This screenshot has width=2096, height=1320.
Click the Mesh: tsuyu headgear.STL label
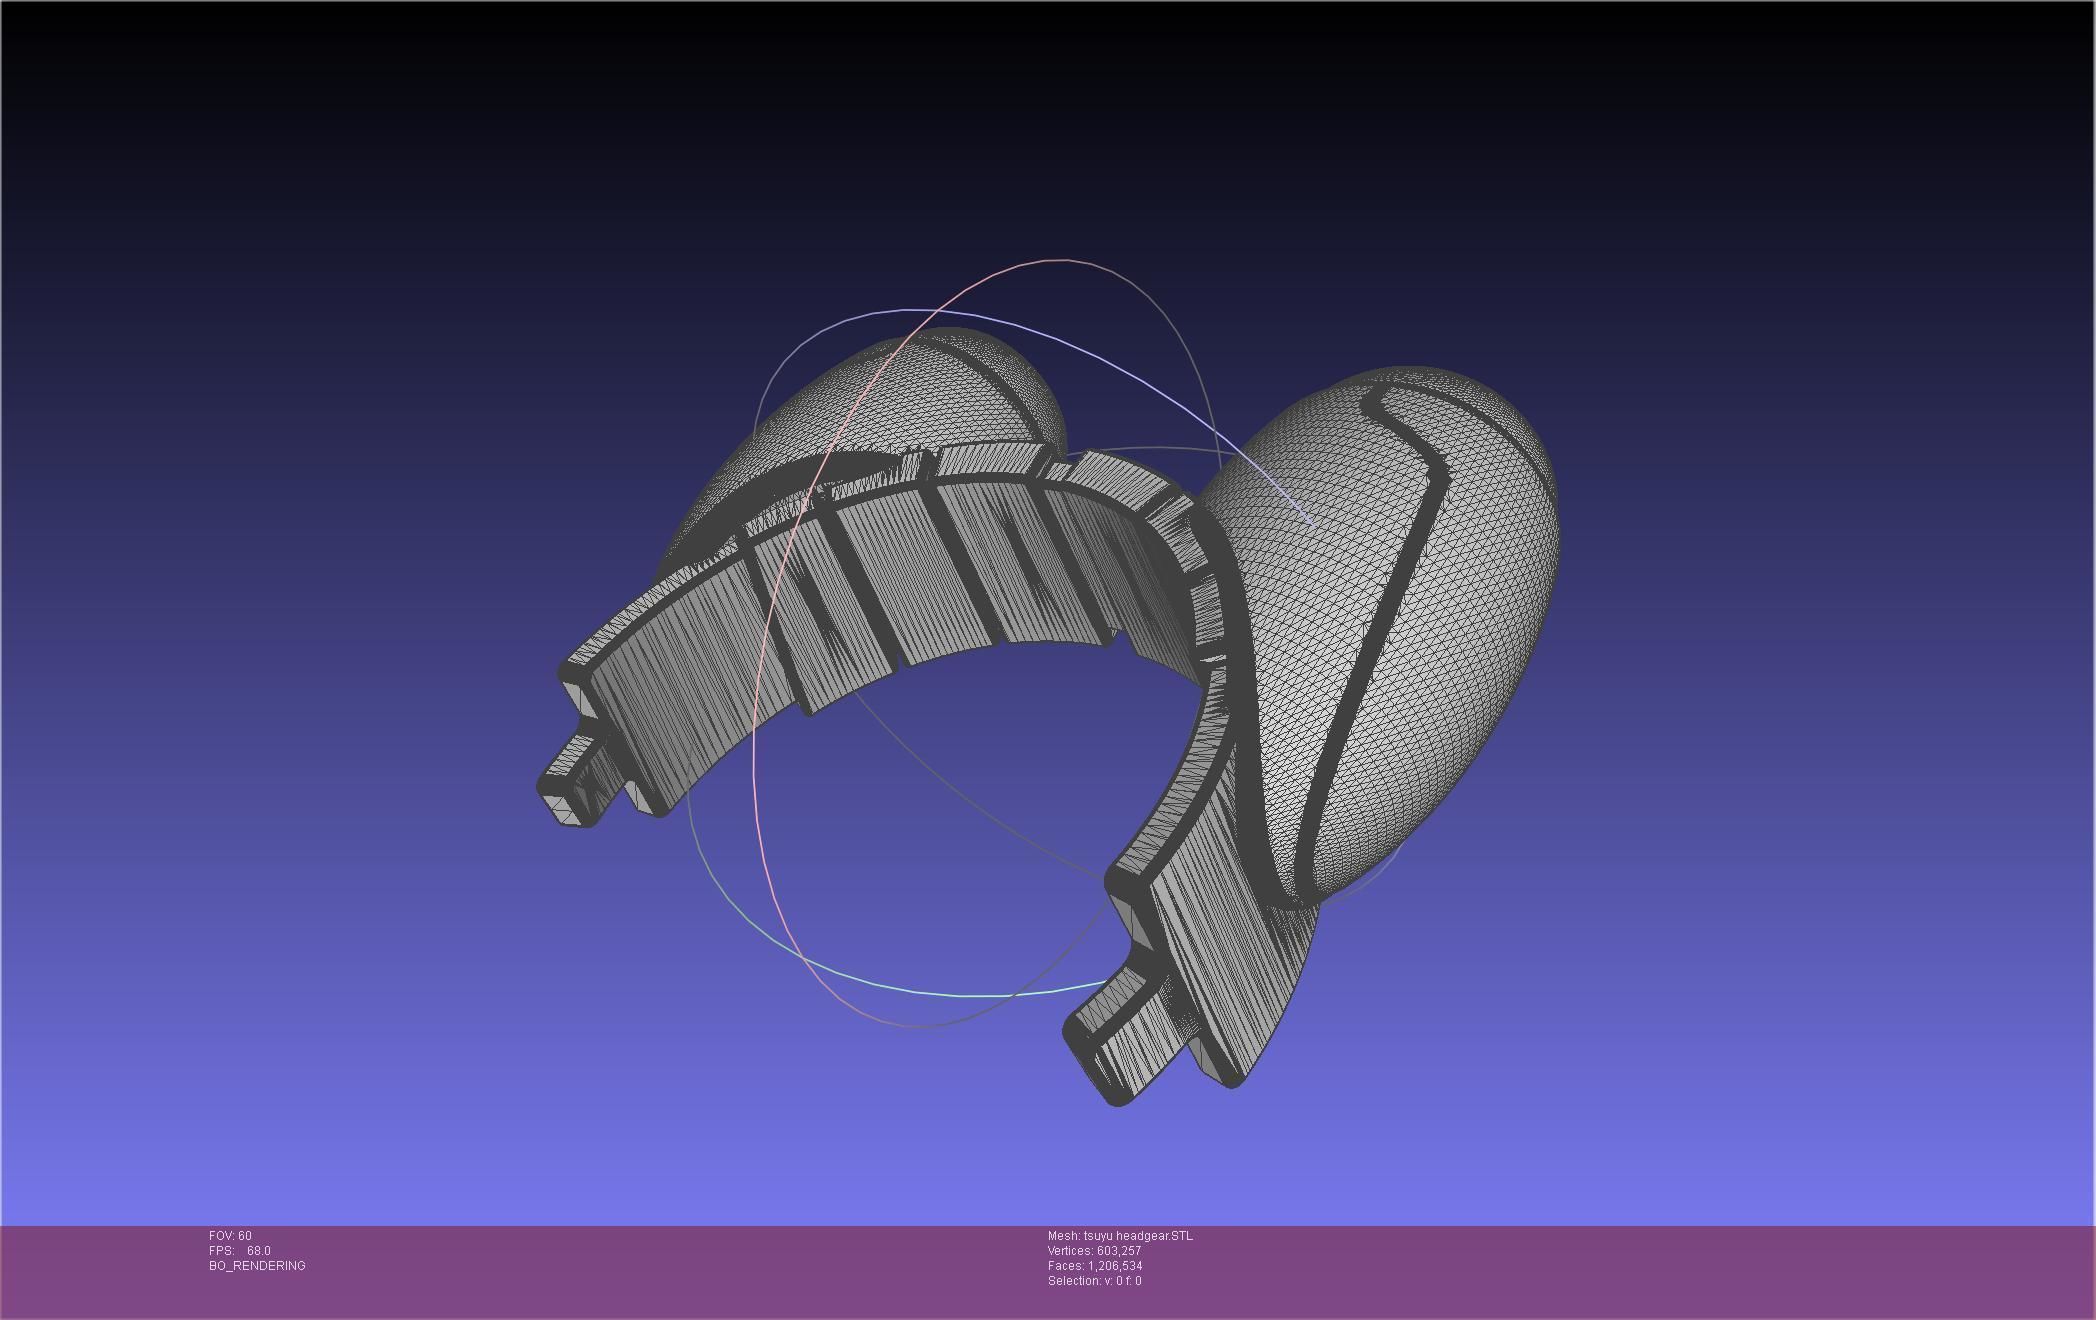(1120, 1236)
